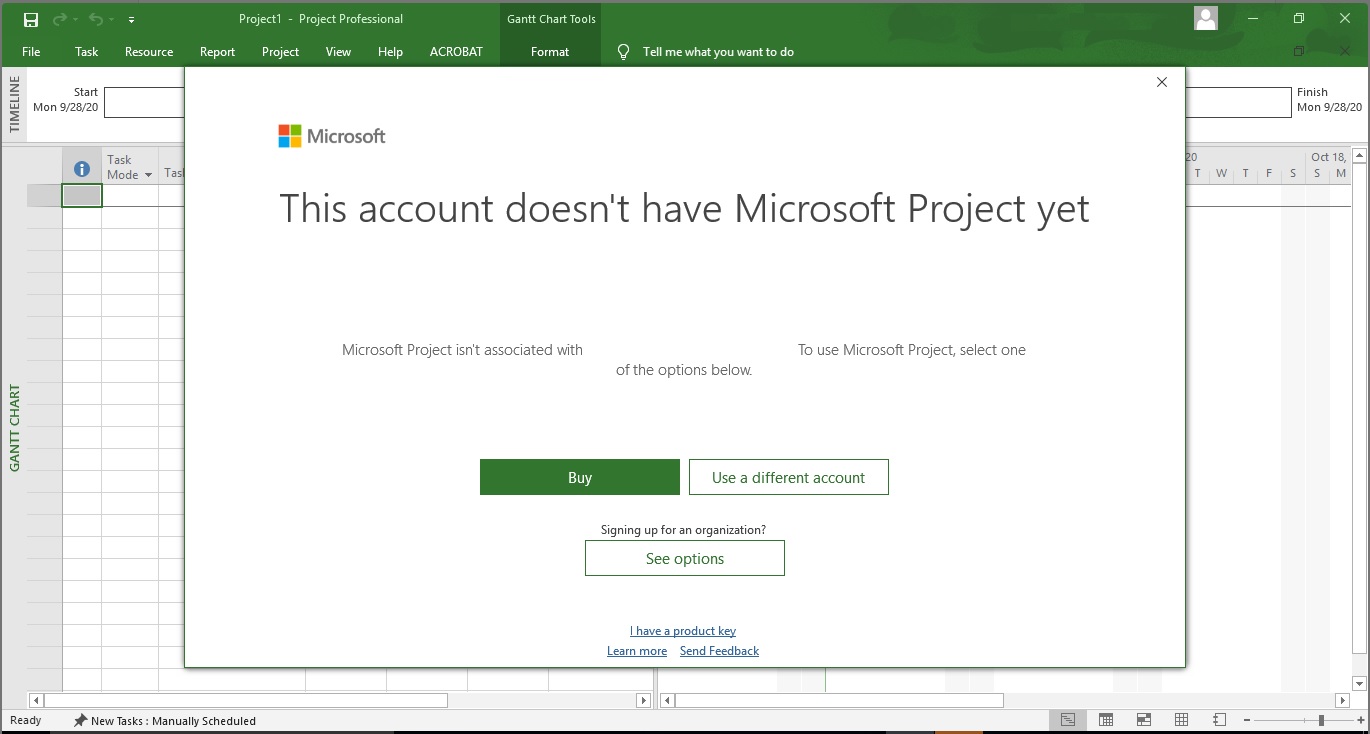The width and height of the screenshot is (1370, 734).
Task: Open the Task ribbon tab
Action: point(87,52)
